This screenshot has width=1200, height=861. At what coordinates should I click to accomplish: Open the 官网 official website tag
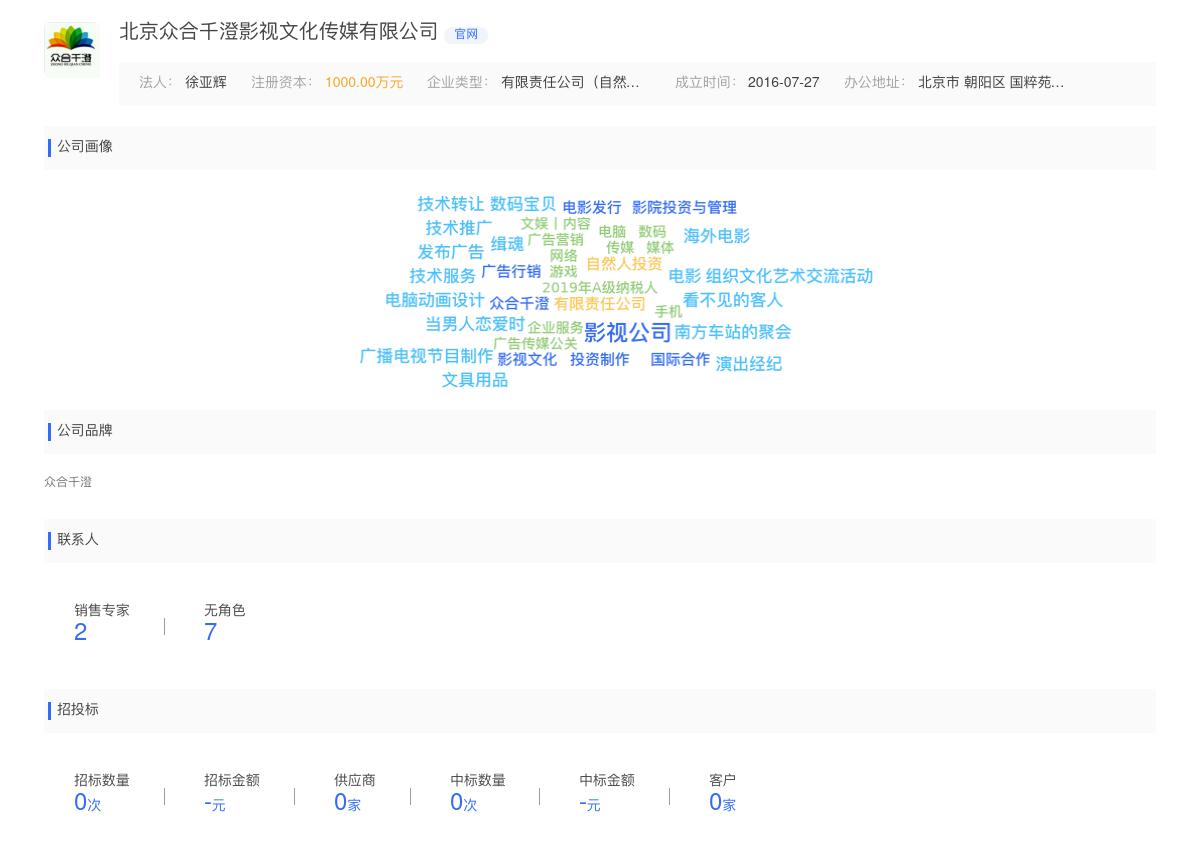pyautogui.click(x=466, y=34)
